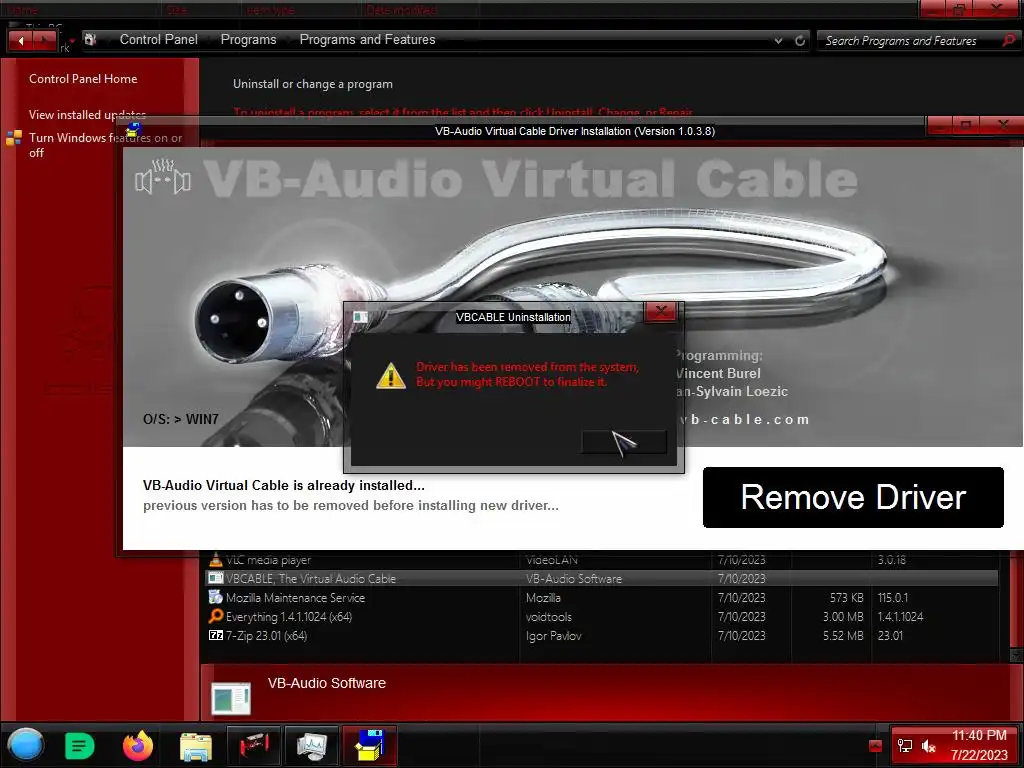Screen dimensions: 1024x768
Task: Click the Everything magnifier icon
Action: click(x=216, y=616)
